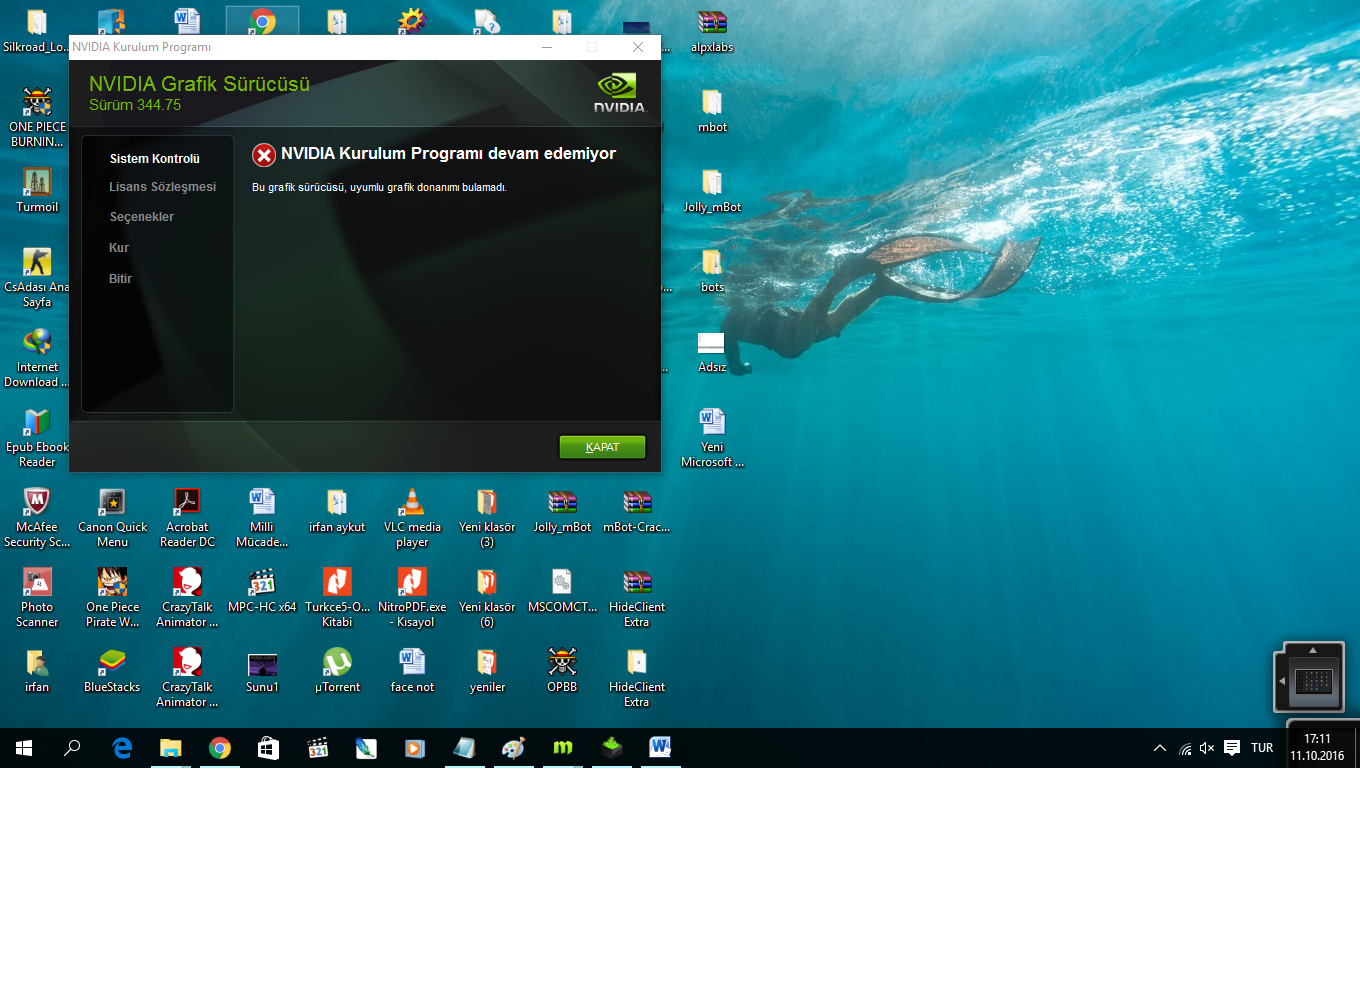Select the BlueStacks desktop icon
The height and width of the screenshot is (1001, 1360).
[x=112, y=670]
